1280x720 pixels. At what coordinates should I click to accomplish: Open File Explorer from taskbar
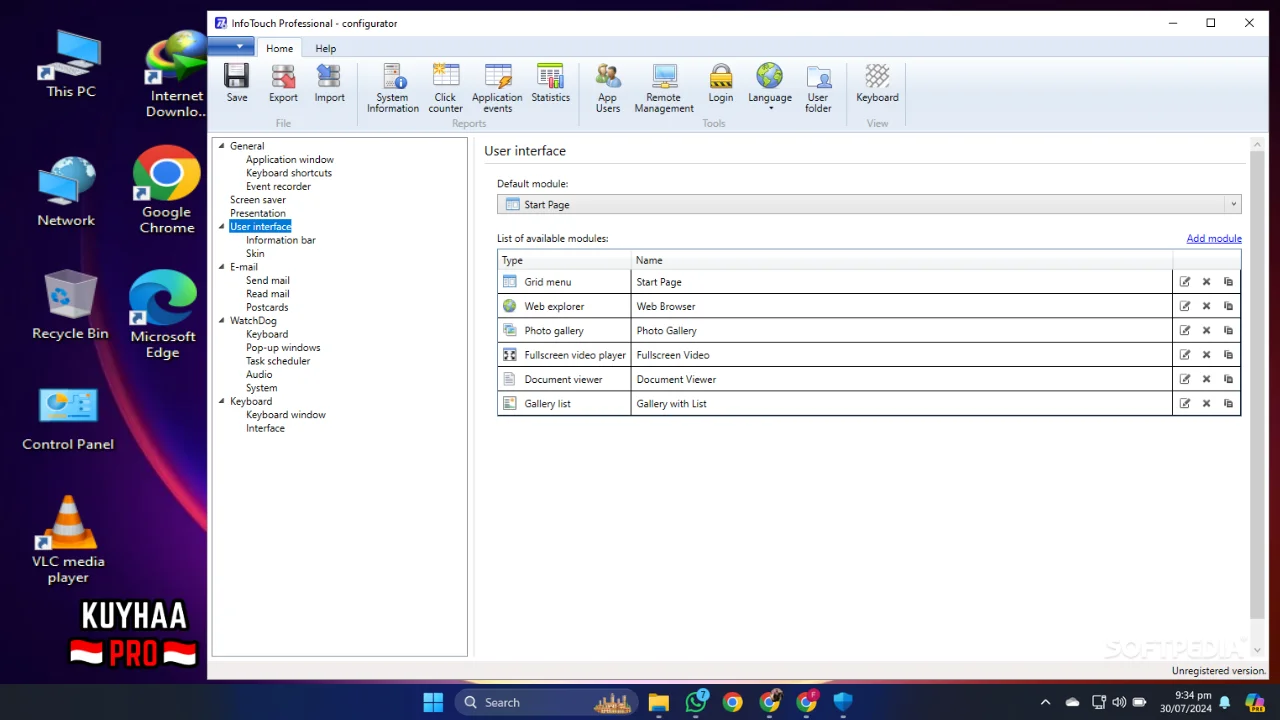(x=658, y=702)
